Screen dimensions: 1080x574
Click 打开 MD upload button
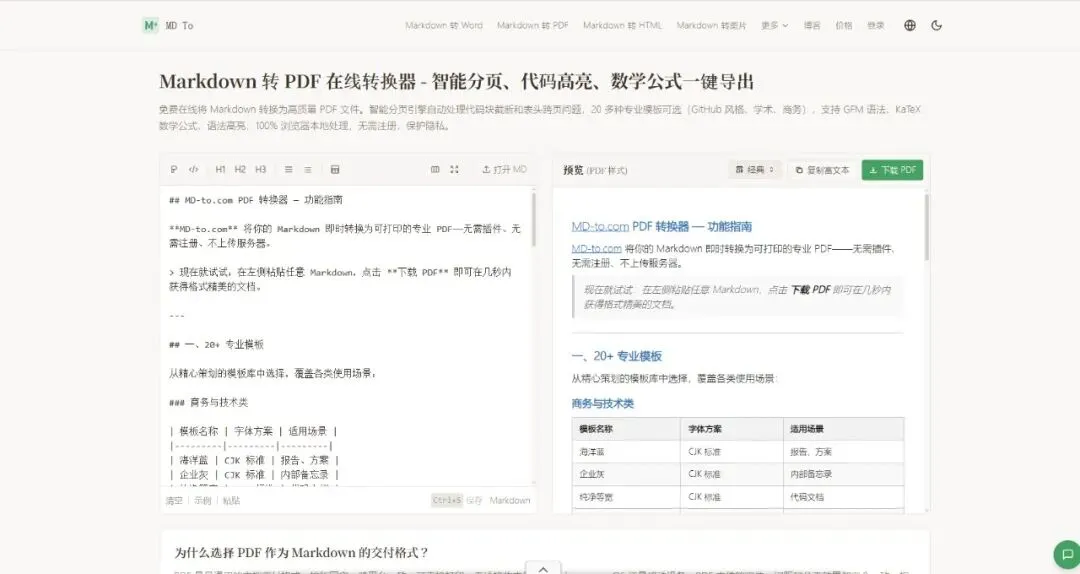click(x=504, y=170)
